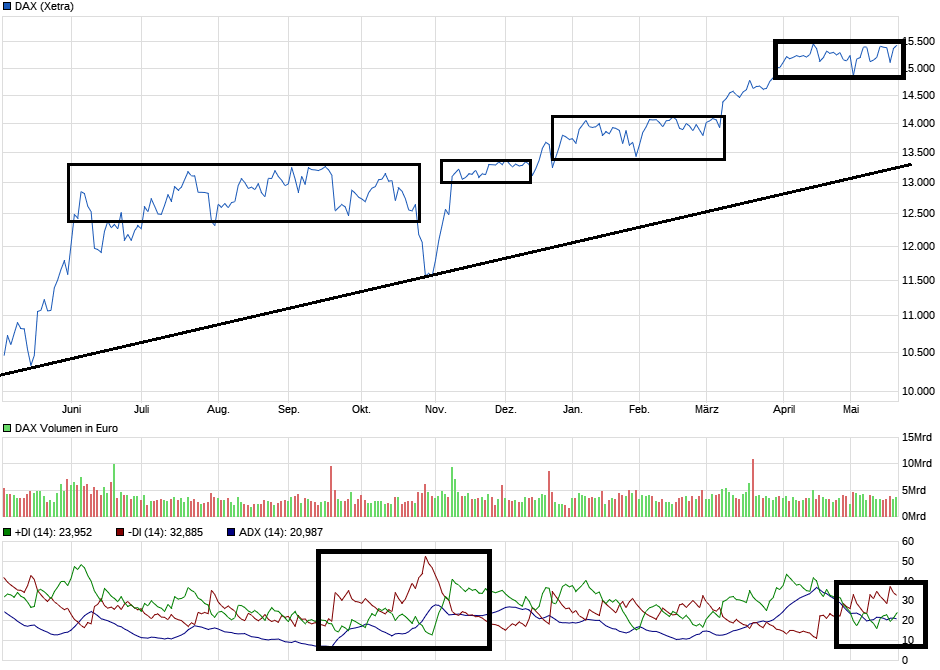Click the blue DAX (Xetra) legend swatch

tap(7, 7)
